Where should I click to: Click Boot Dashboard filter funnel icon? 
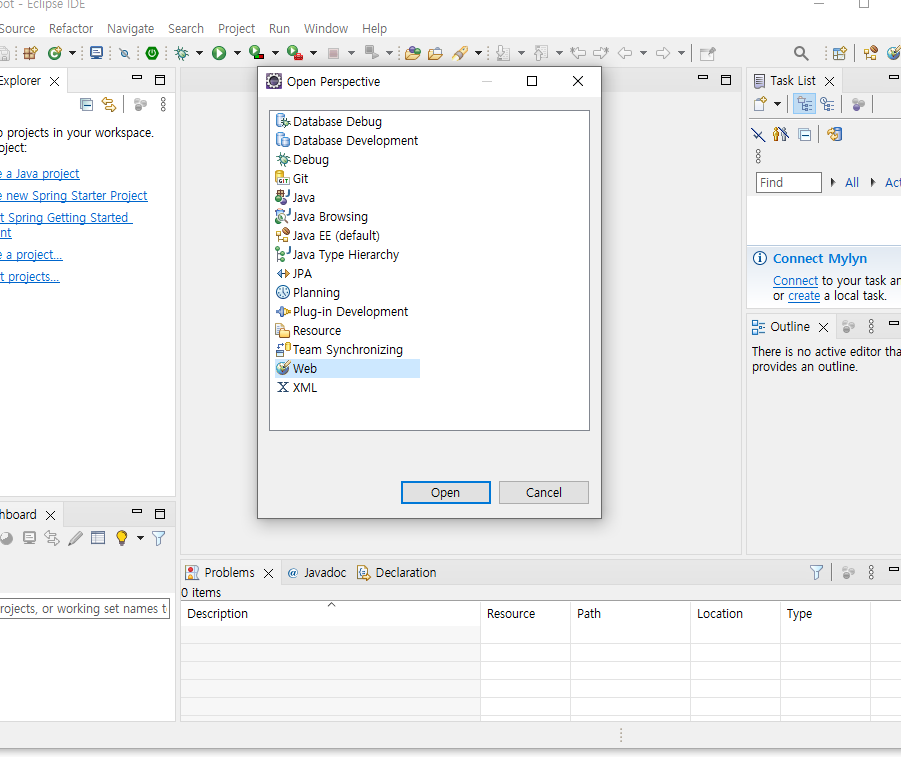[x=159, y=538]
